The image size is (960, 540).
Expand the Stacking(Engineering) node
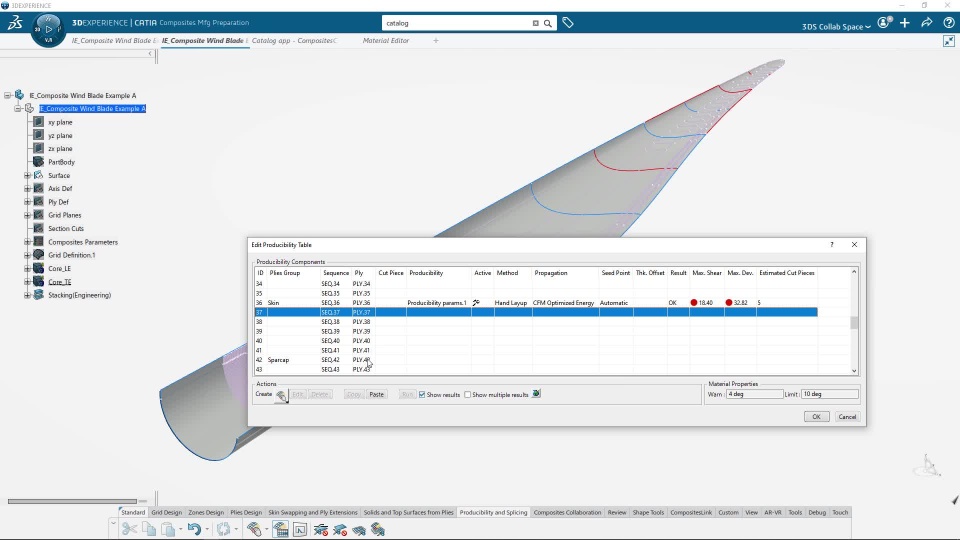(x=28, y=295)
